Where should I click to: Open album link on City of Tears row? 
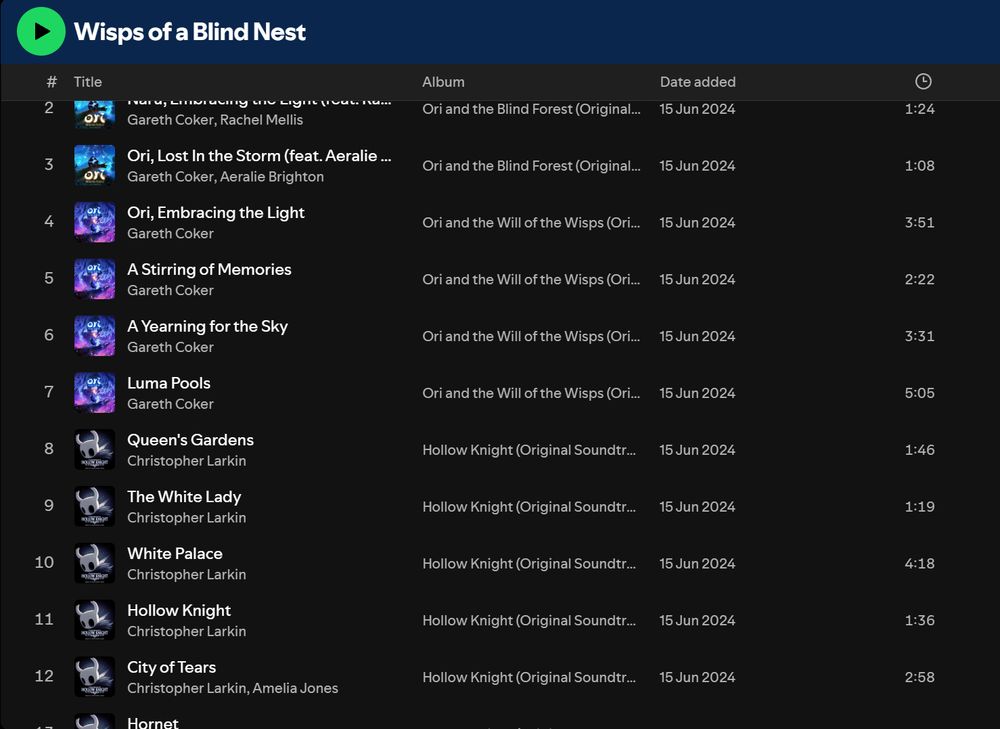pyautogui.click(x=529, y=677)
